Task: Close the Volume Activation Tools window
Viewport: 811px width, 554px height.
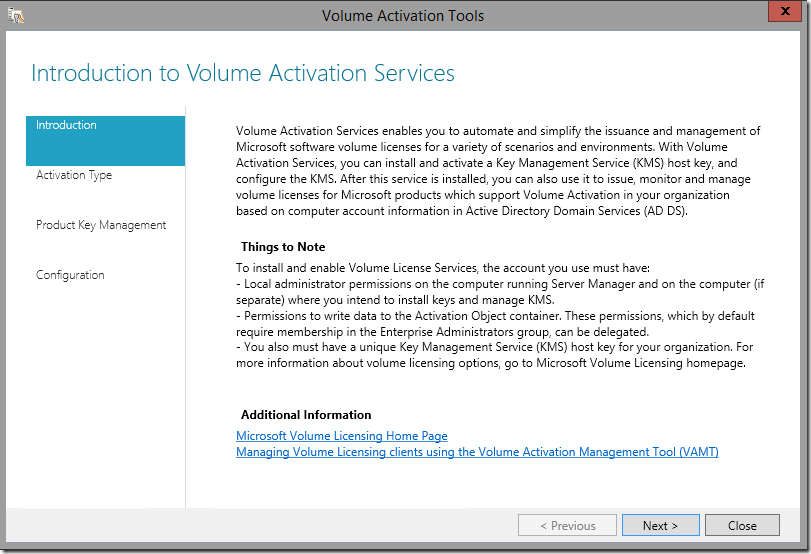Action: [x=785, y=11]
